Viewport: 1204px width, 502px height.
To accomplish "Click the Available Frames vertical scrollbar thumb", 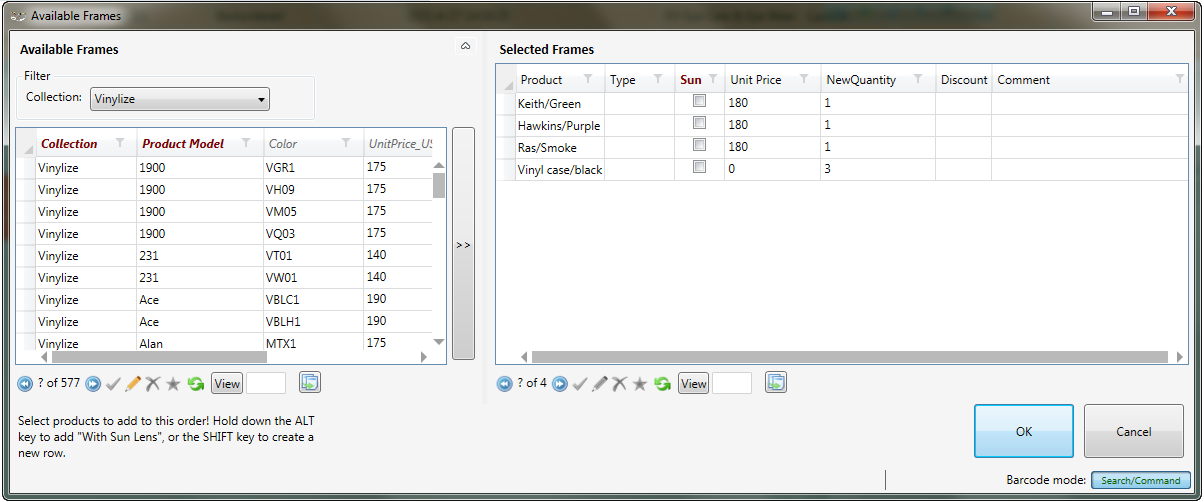I will click(439, 186).
